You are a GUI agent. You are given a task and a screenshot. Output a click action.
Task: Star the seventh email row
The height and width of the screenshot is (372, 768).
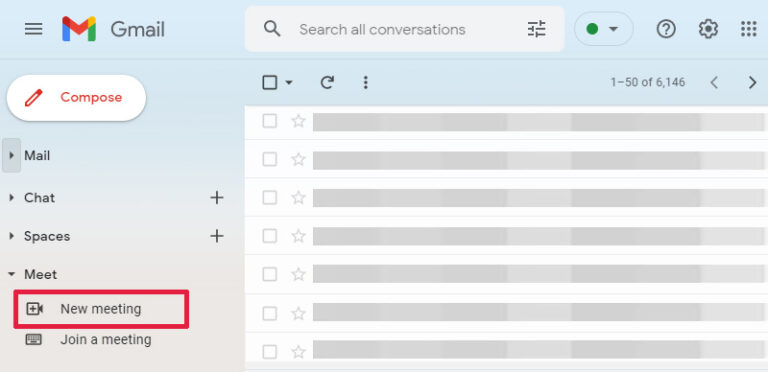pos(298,351)
